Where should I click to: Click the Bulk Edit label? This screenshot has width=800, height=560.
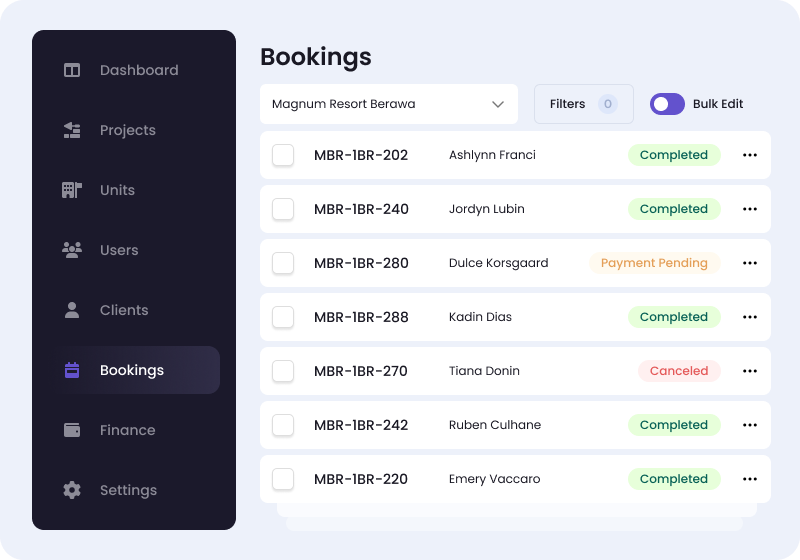pos(718,104)
